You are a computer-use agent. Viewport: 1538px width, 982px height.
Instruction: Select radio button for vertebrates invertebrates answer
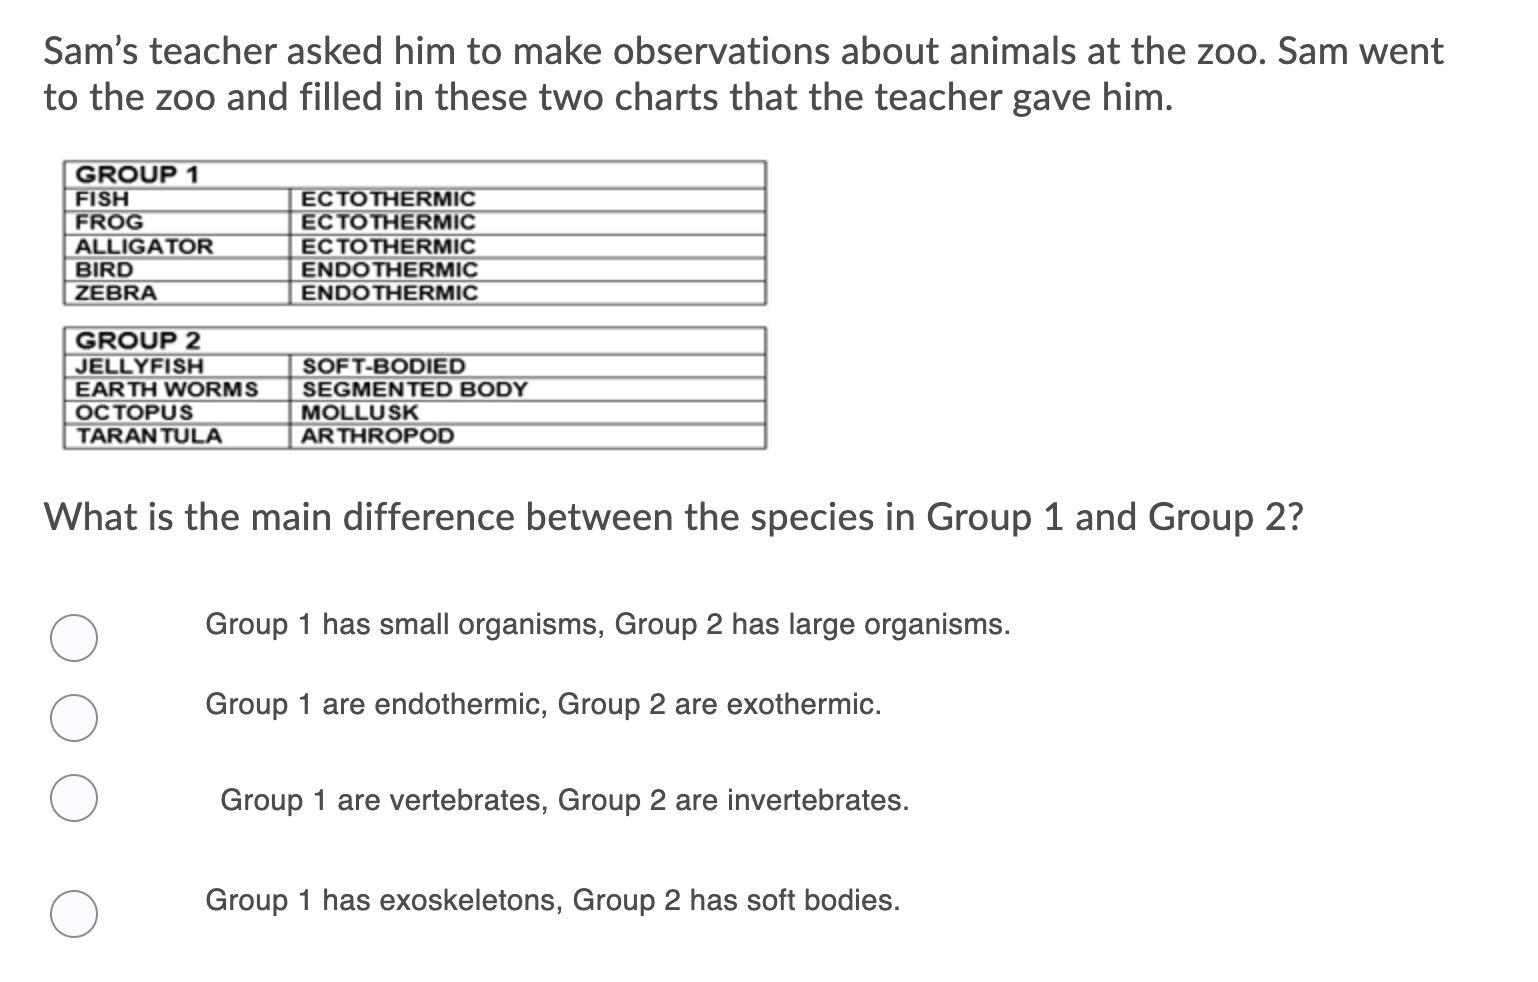tap(73, 798)
